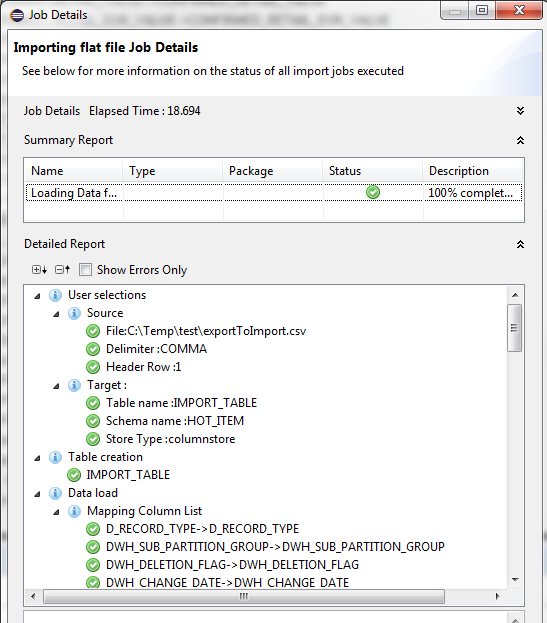Select the Loading Data f... summary row

click(274, 193)
